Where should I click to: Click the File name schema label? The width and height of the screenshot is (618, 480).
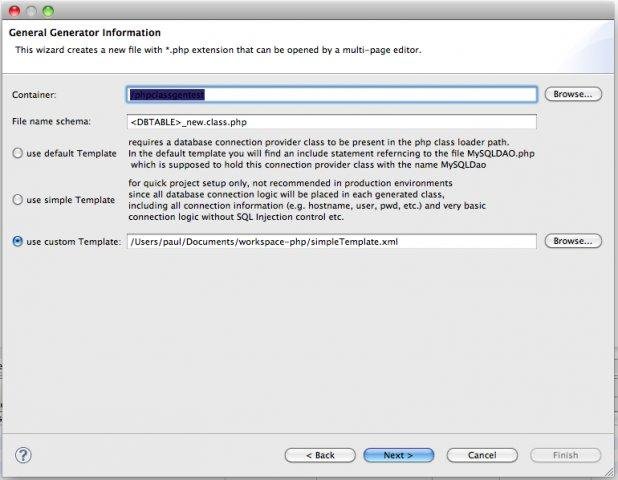tap(52, 121)
